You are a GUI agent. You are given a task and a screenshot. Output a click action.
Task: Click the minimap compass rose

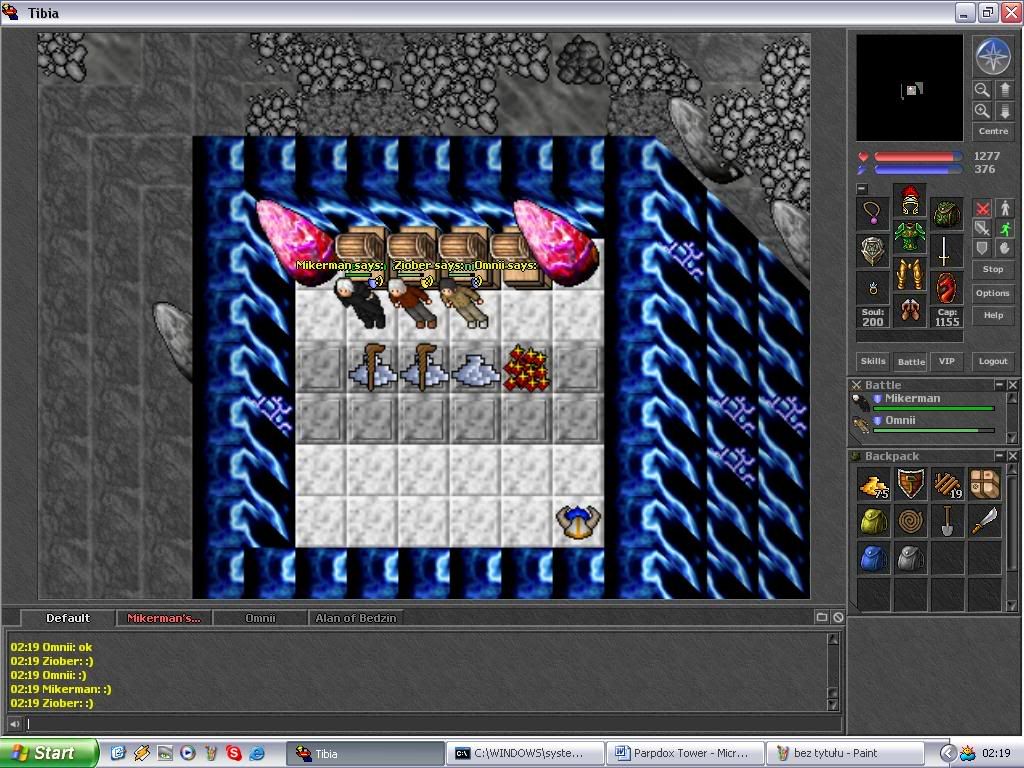(993, 56)
